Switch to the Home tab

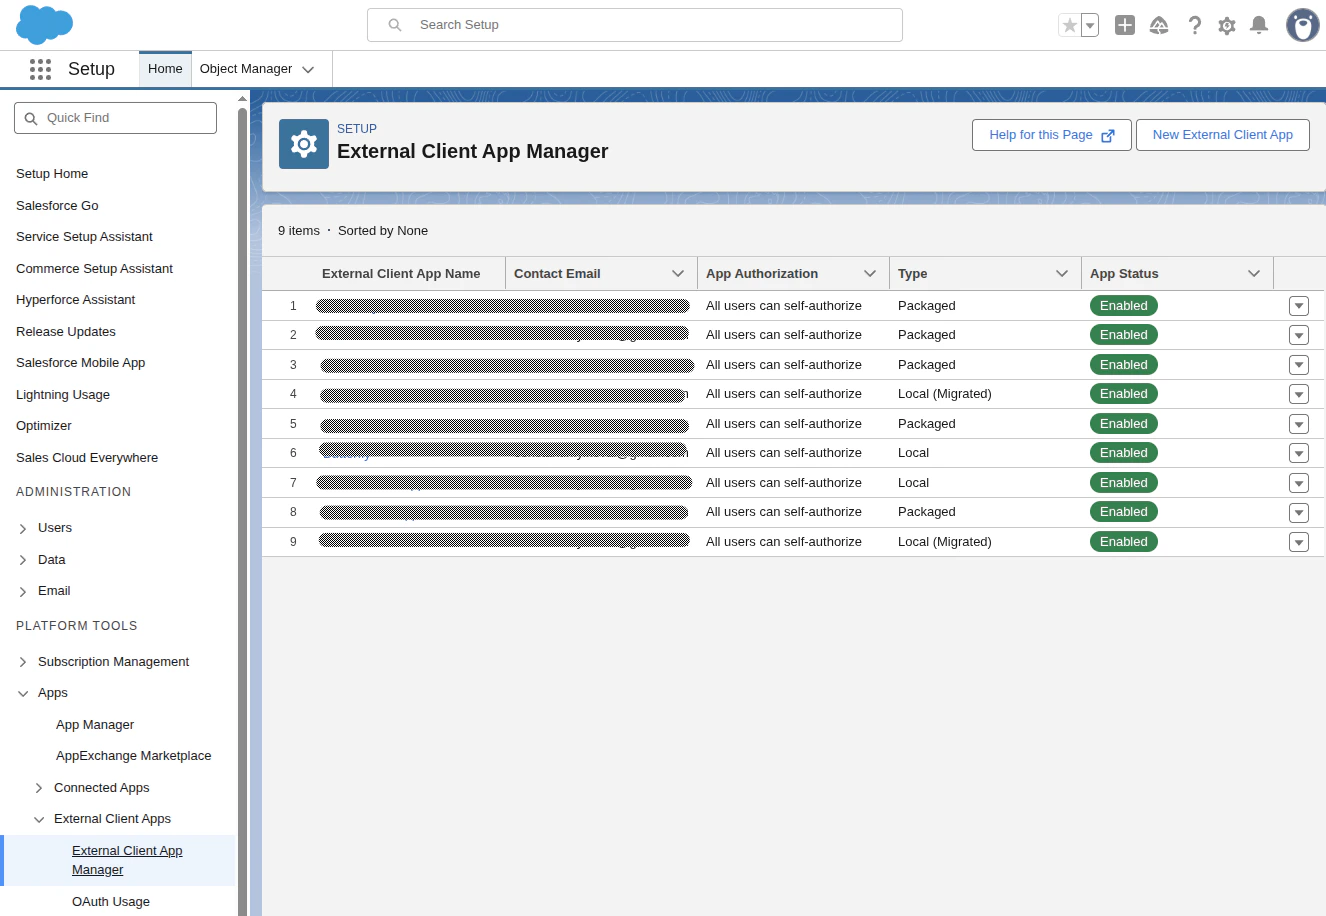[x=165, y=69]
